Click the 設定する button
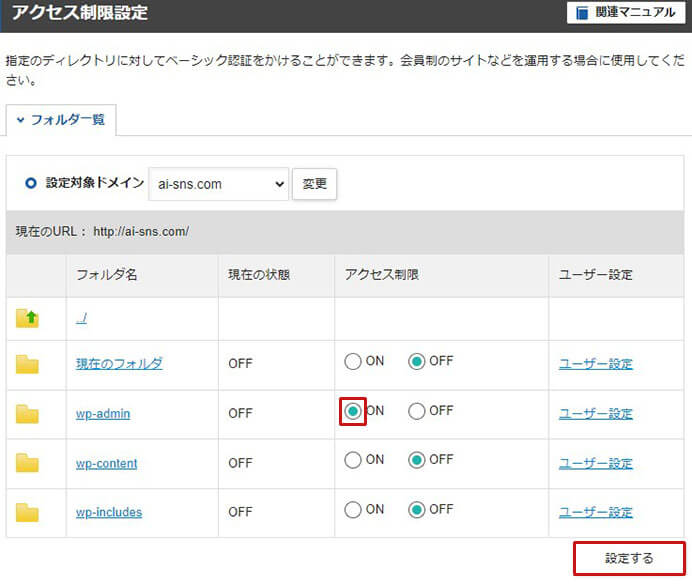 (629, 558)
